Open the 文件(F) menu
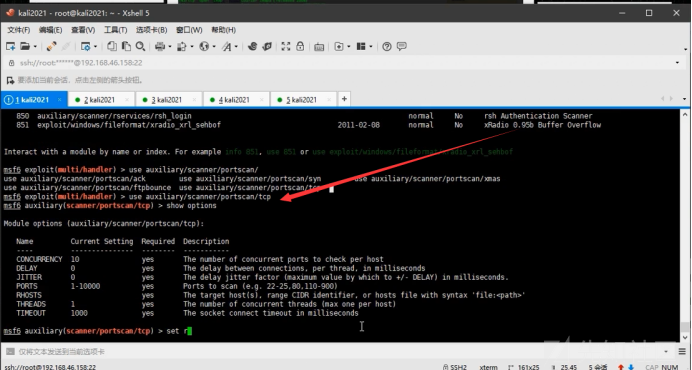The width and height of the screenshot is (692, 370). coord(19,30)
